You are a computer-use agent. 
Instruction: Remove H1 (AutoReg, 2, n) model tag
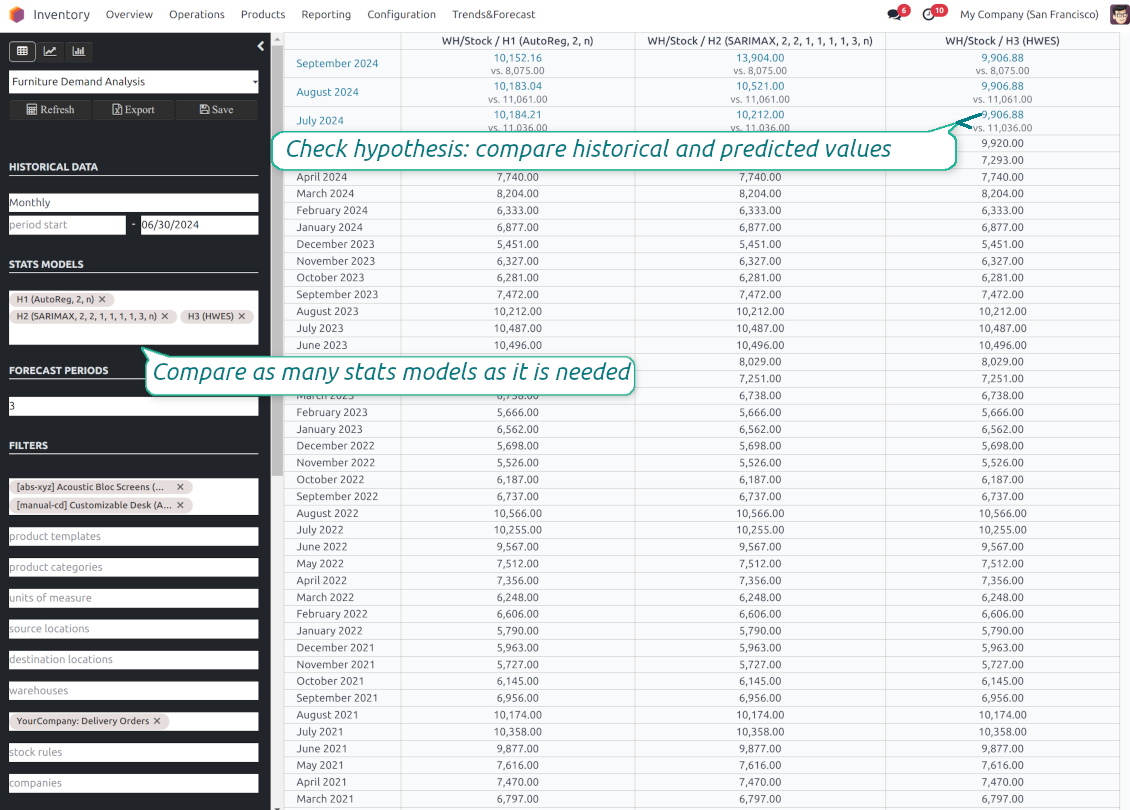click(102, 299)
